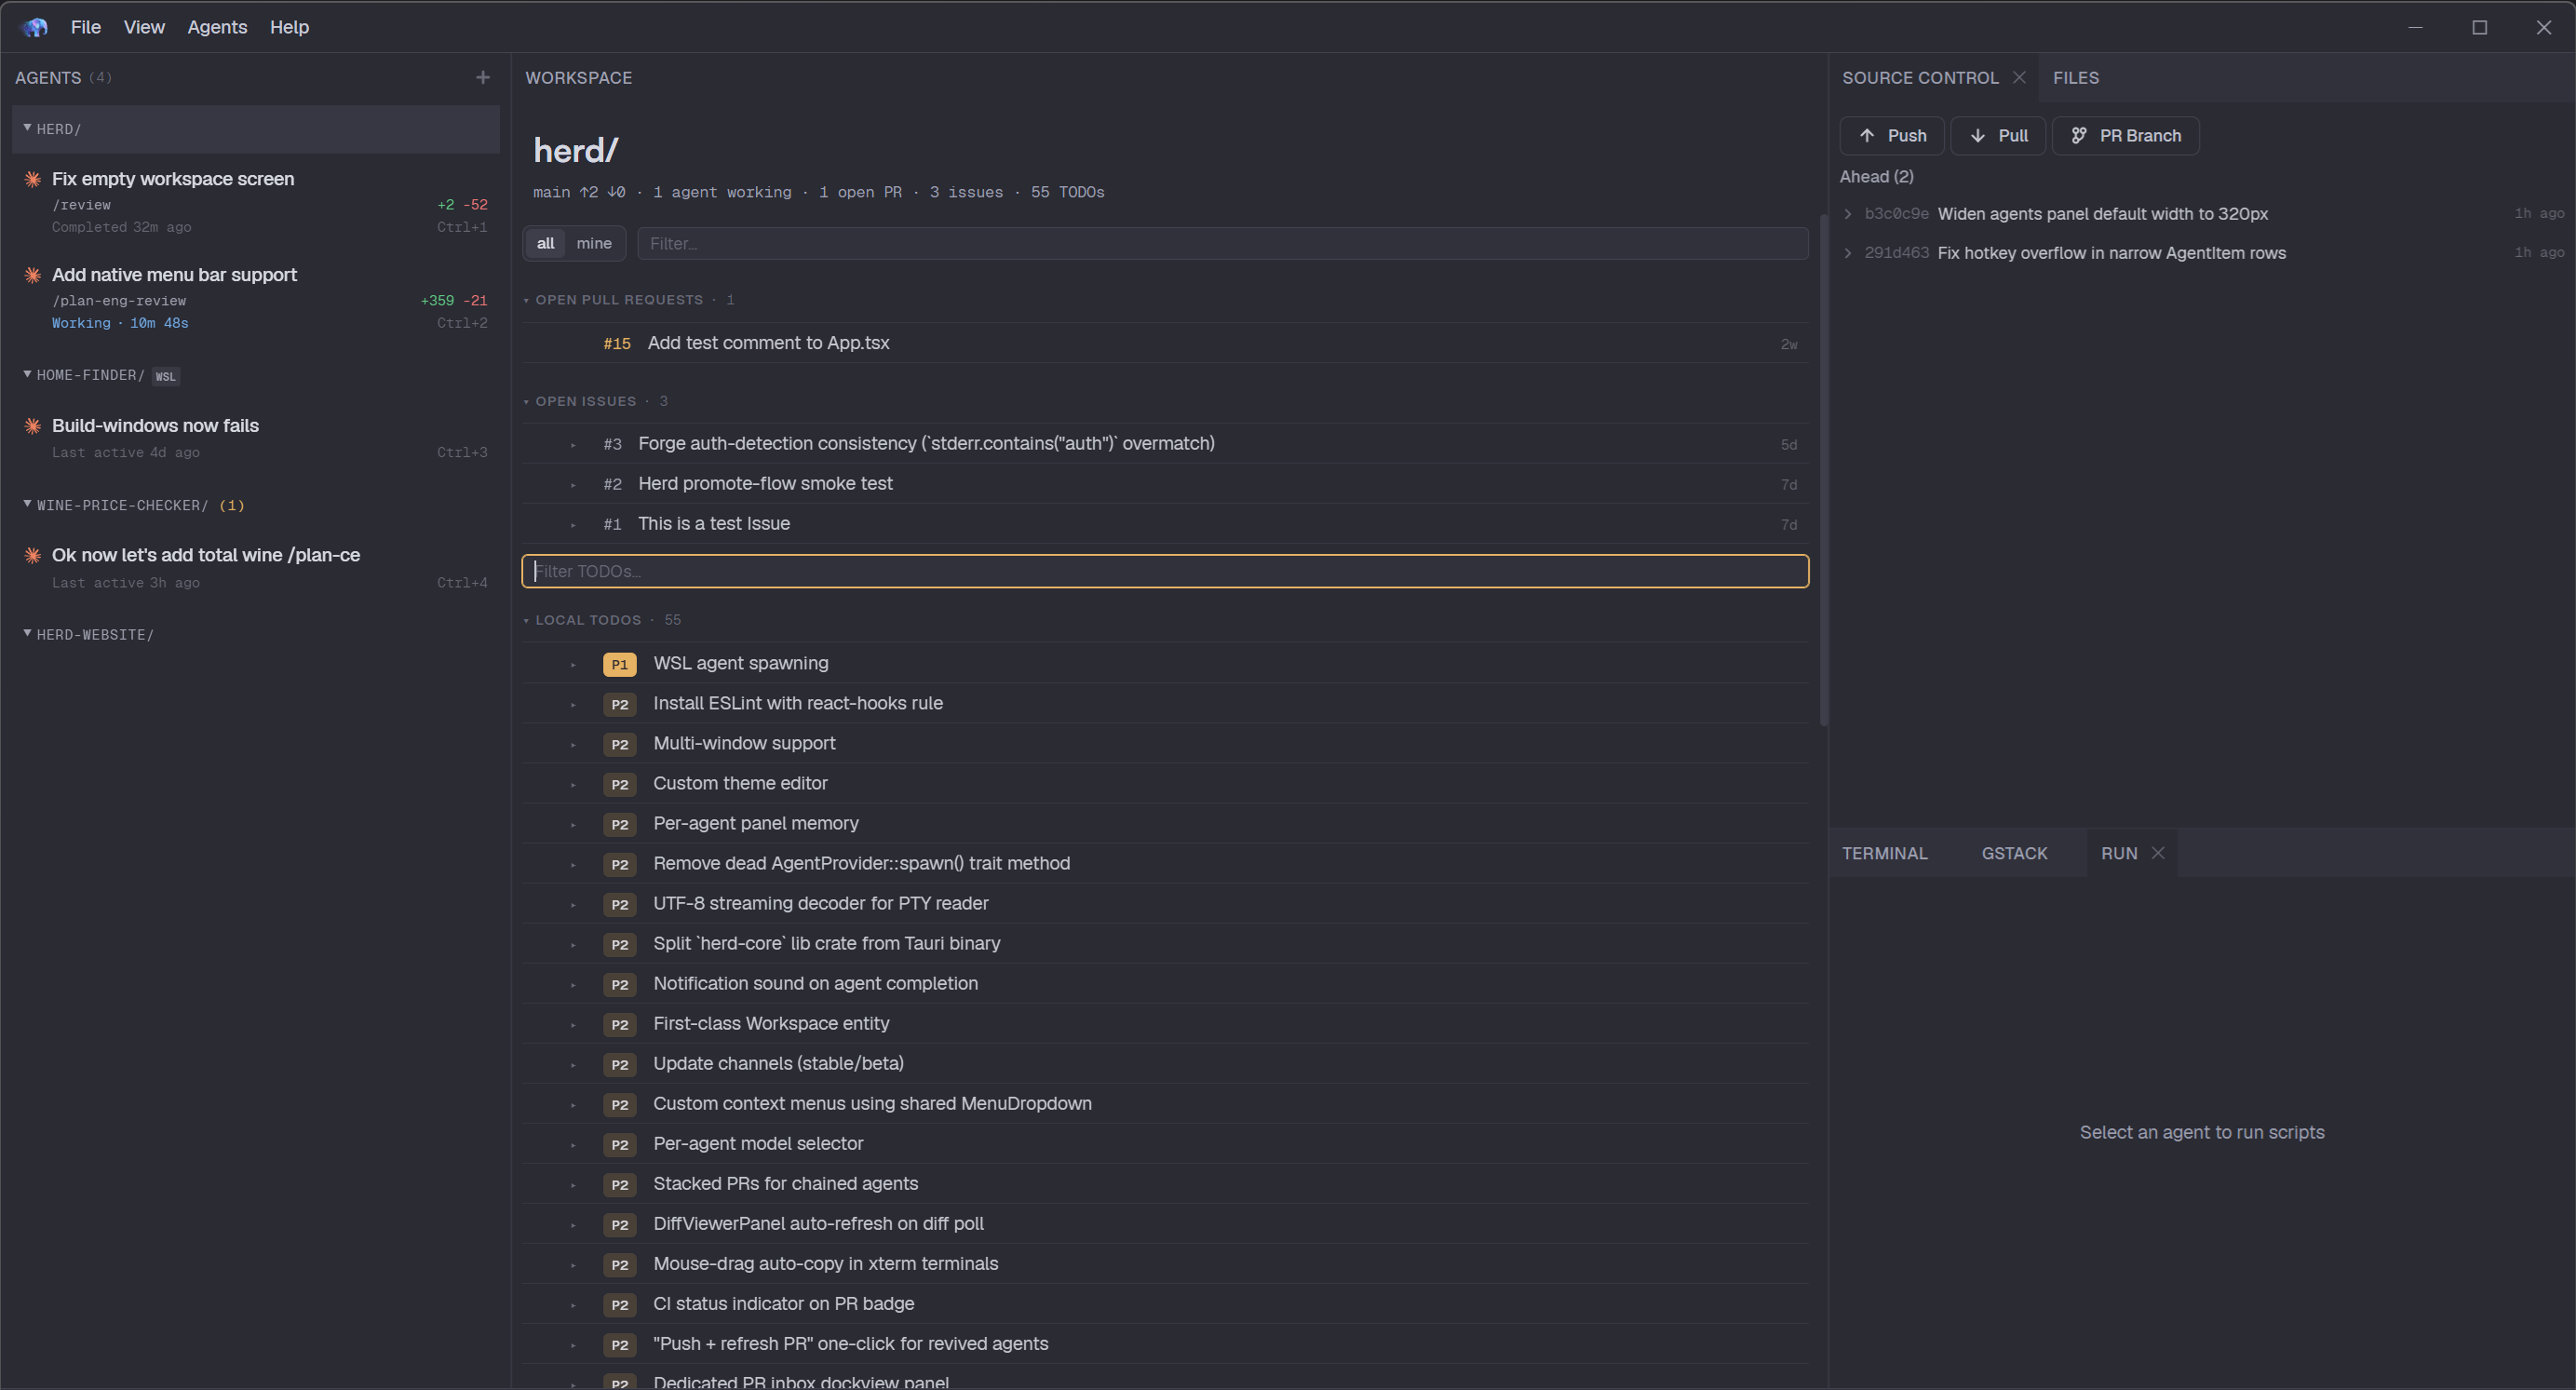Click the spark icon beside Add native menu bar support
This screenshot has width=2576, height=1390.
point(33,275)
